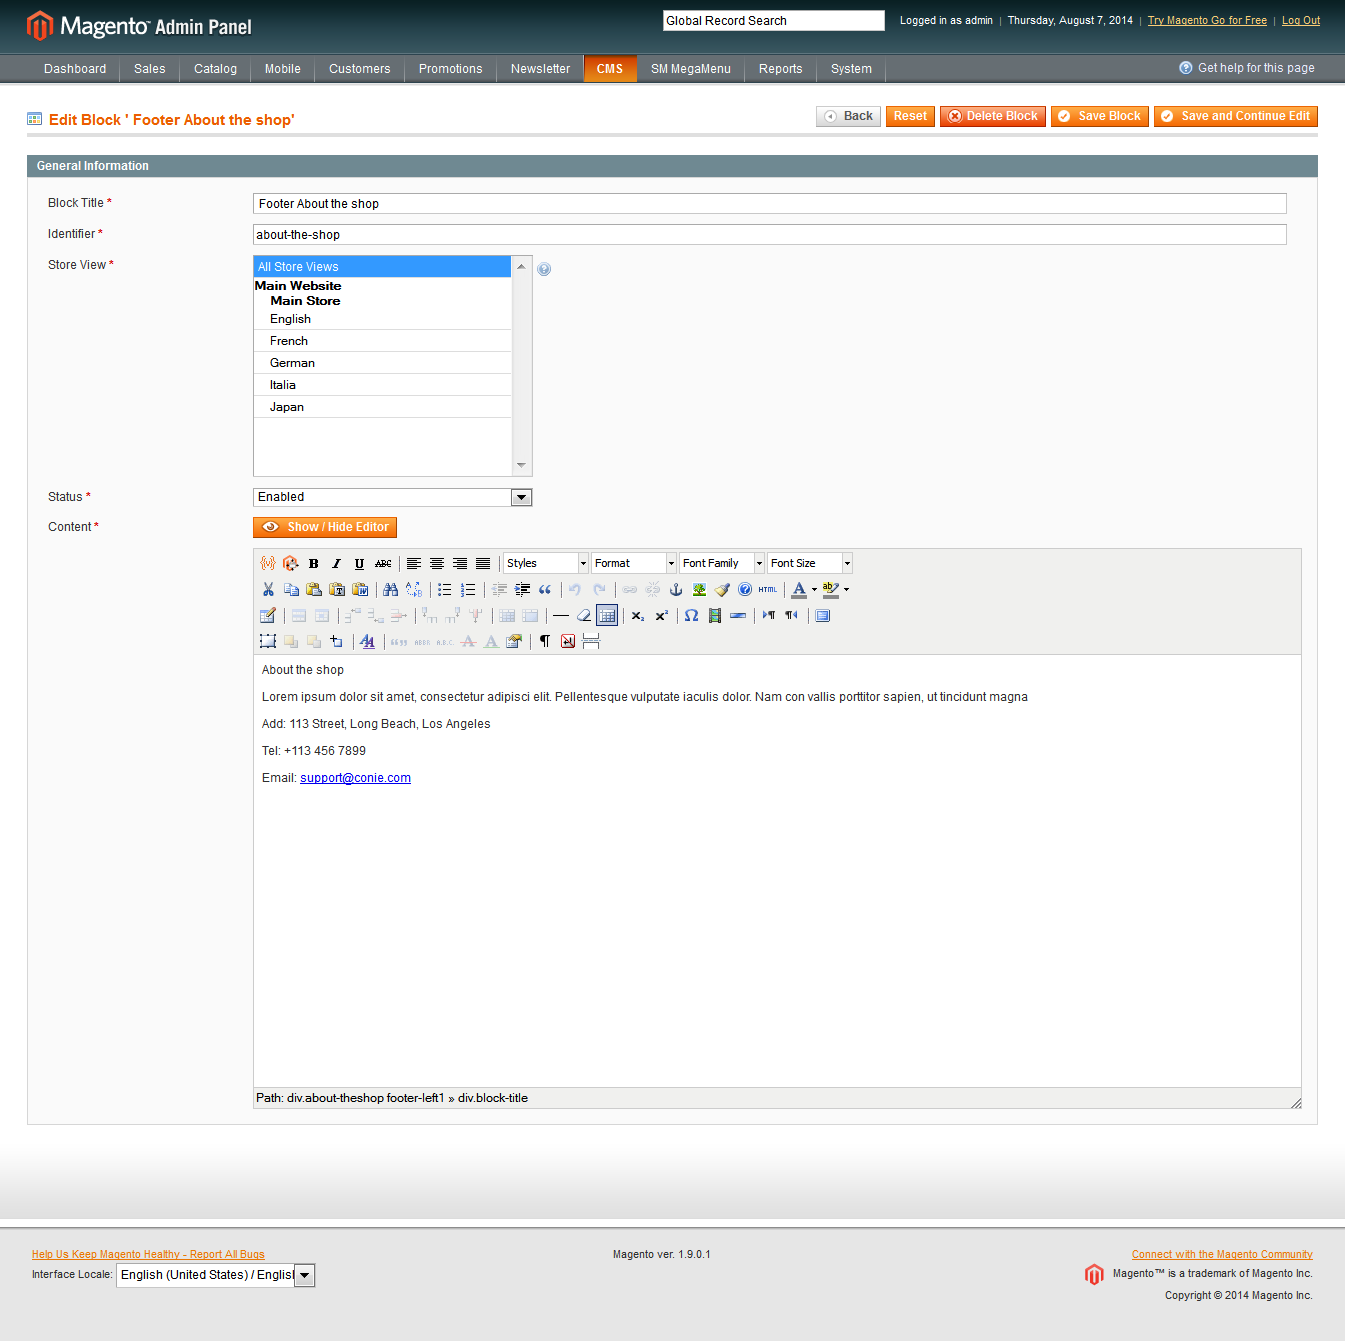The image size is (1345, 1341).
Task: Click the Insert Image icon
Action: [698, 589]
